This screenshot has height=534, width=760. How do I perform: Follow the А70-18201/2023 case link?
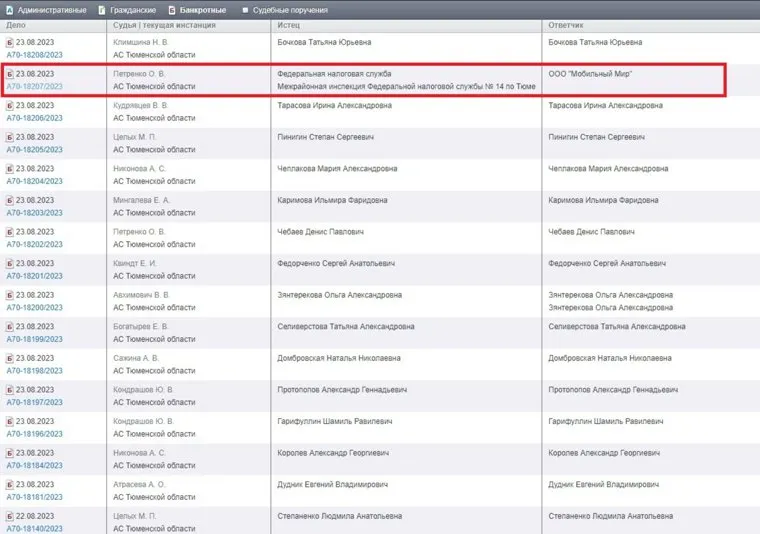tap(35, 276)
